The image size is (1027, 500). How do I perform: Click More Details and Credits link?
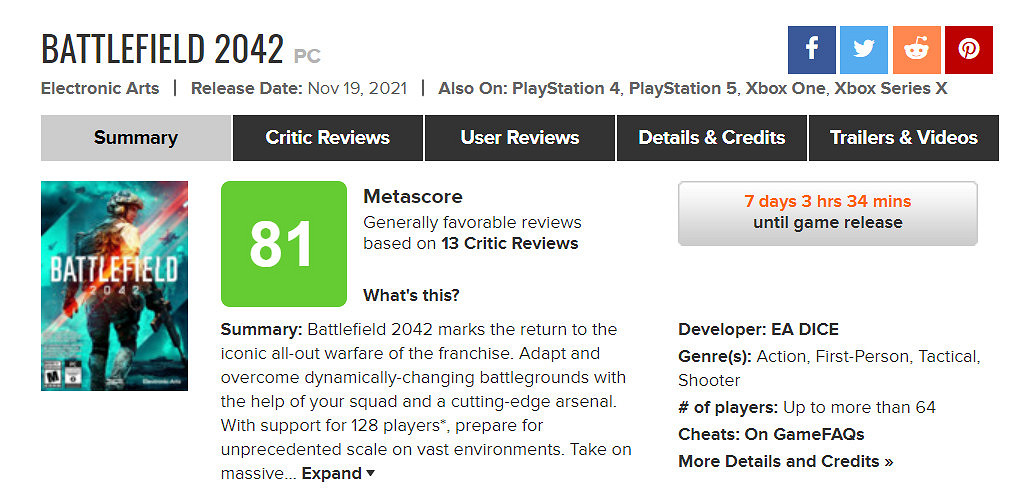[x=785, y=461]
